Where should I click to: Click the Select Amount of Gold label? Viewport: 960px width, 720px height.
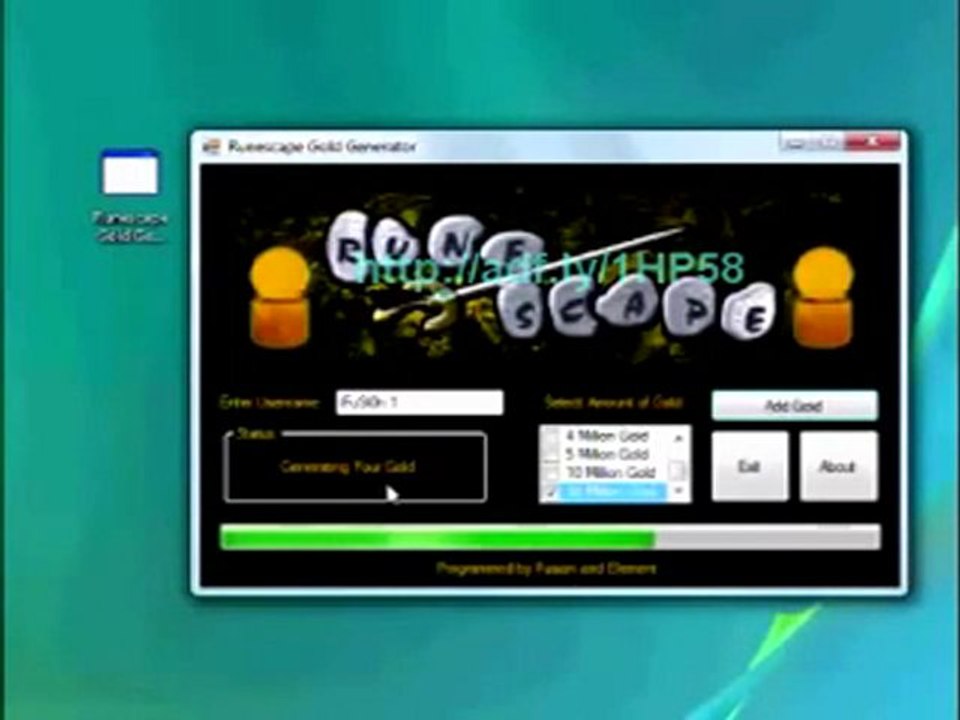click(x=613, y=403)
